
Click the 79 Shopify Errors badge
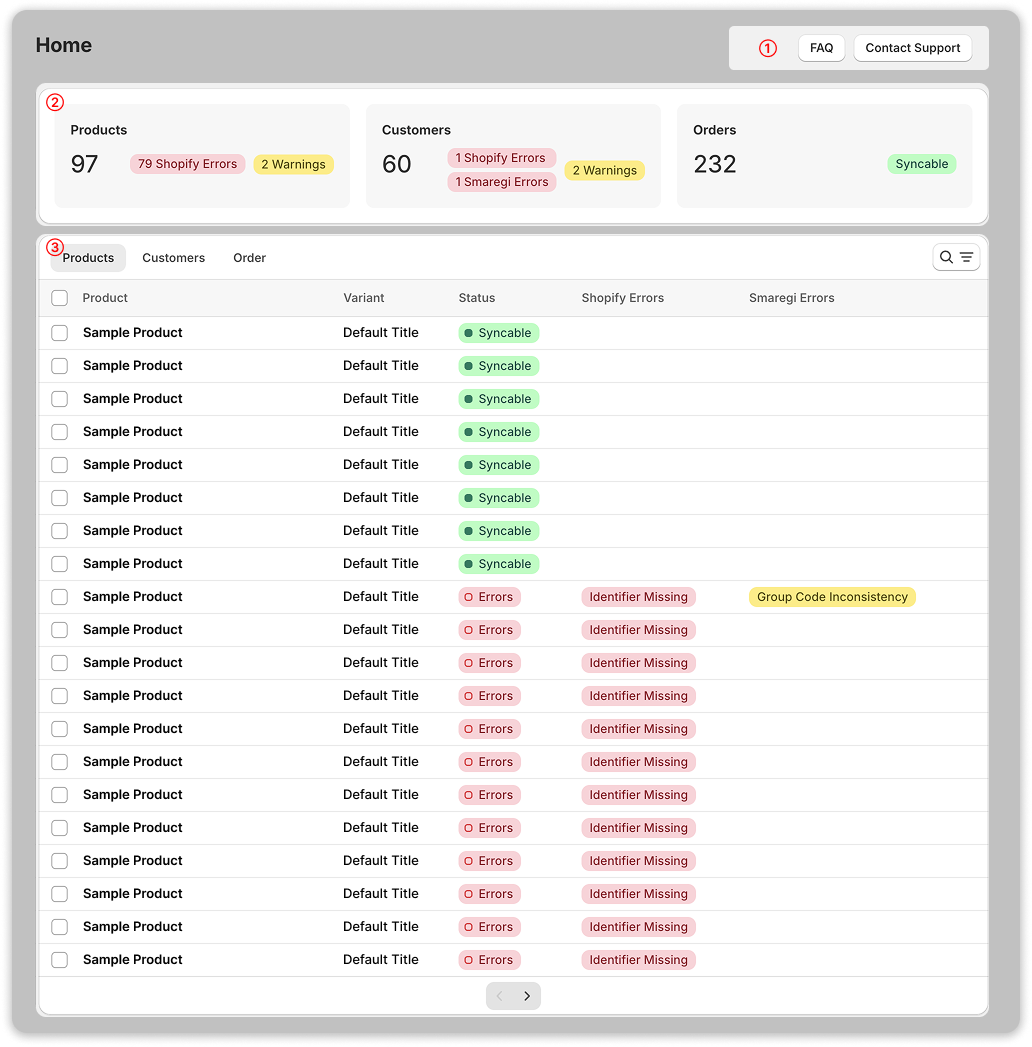(187, 164)
